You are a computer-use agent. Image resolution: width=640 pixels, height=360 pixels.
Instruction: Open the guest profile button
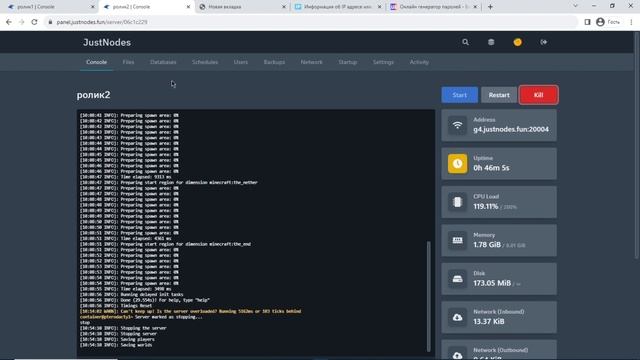(x=608, y=22)
